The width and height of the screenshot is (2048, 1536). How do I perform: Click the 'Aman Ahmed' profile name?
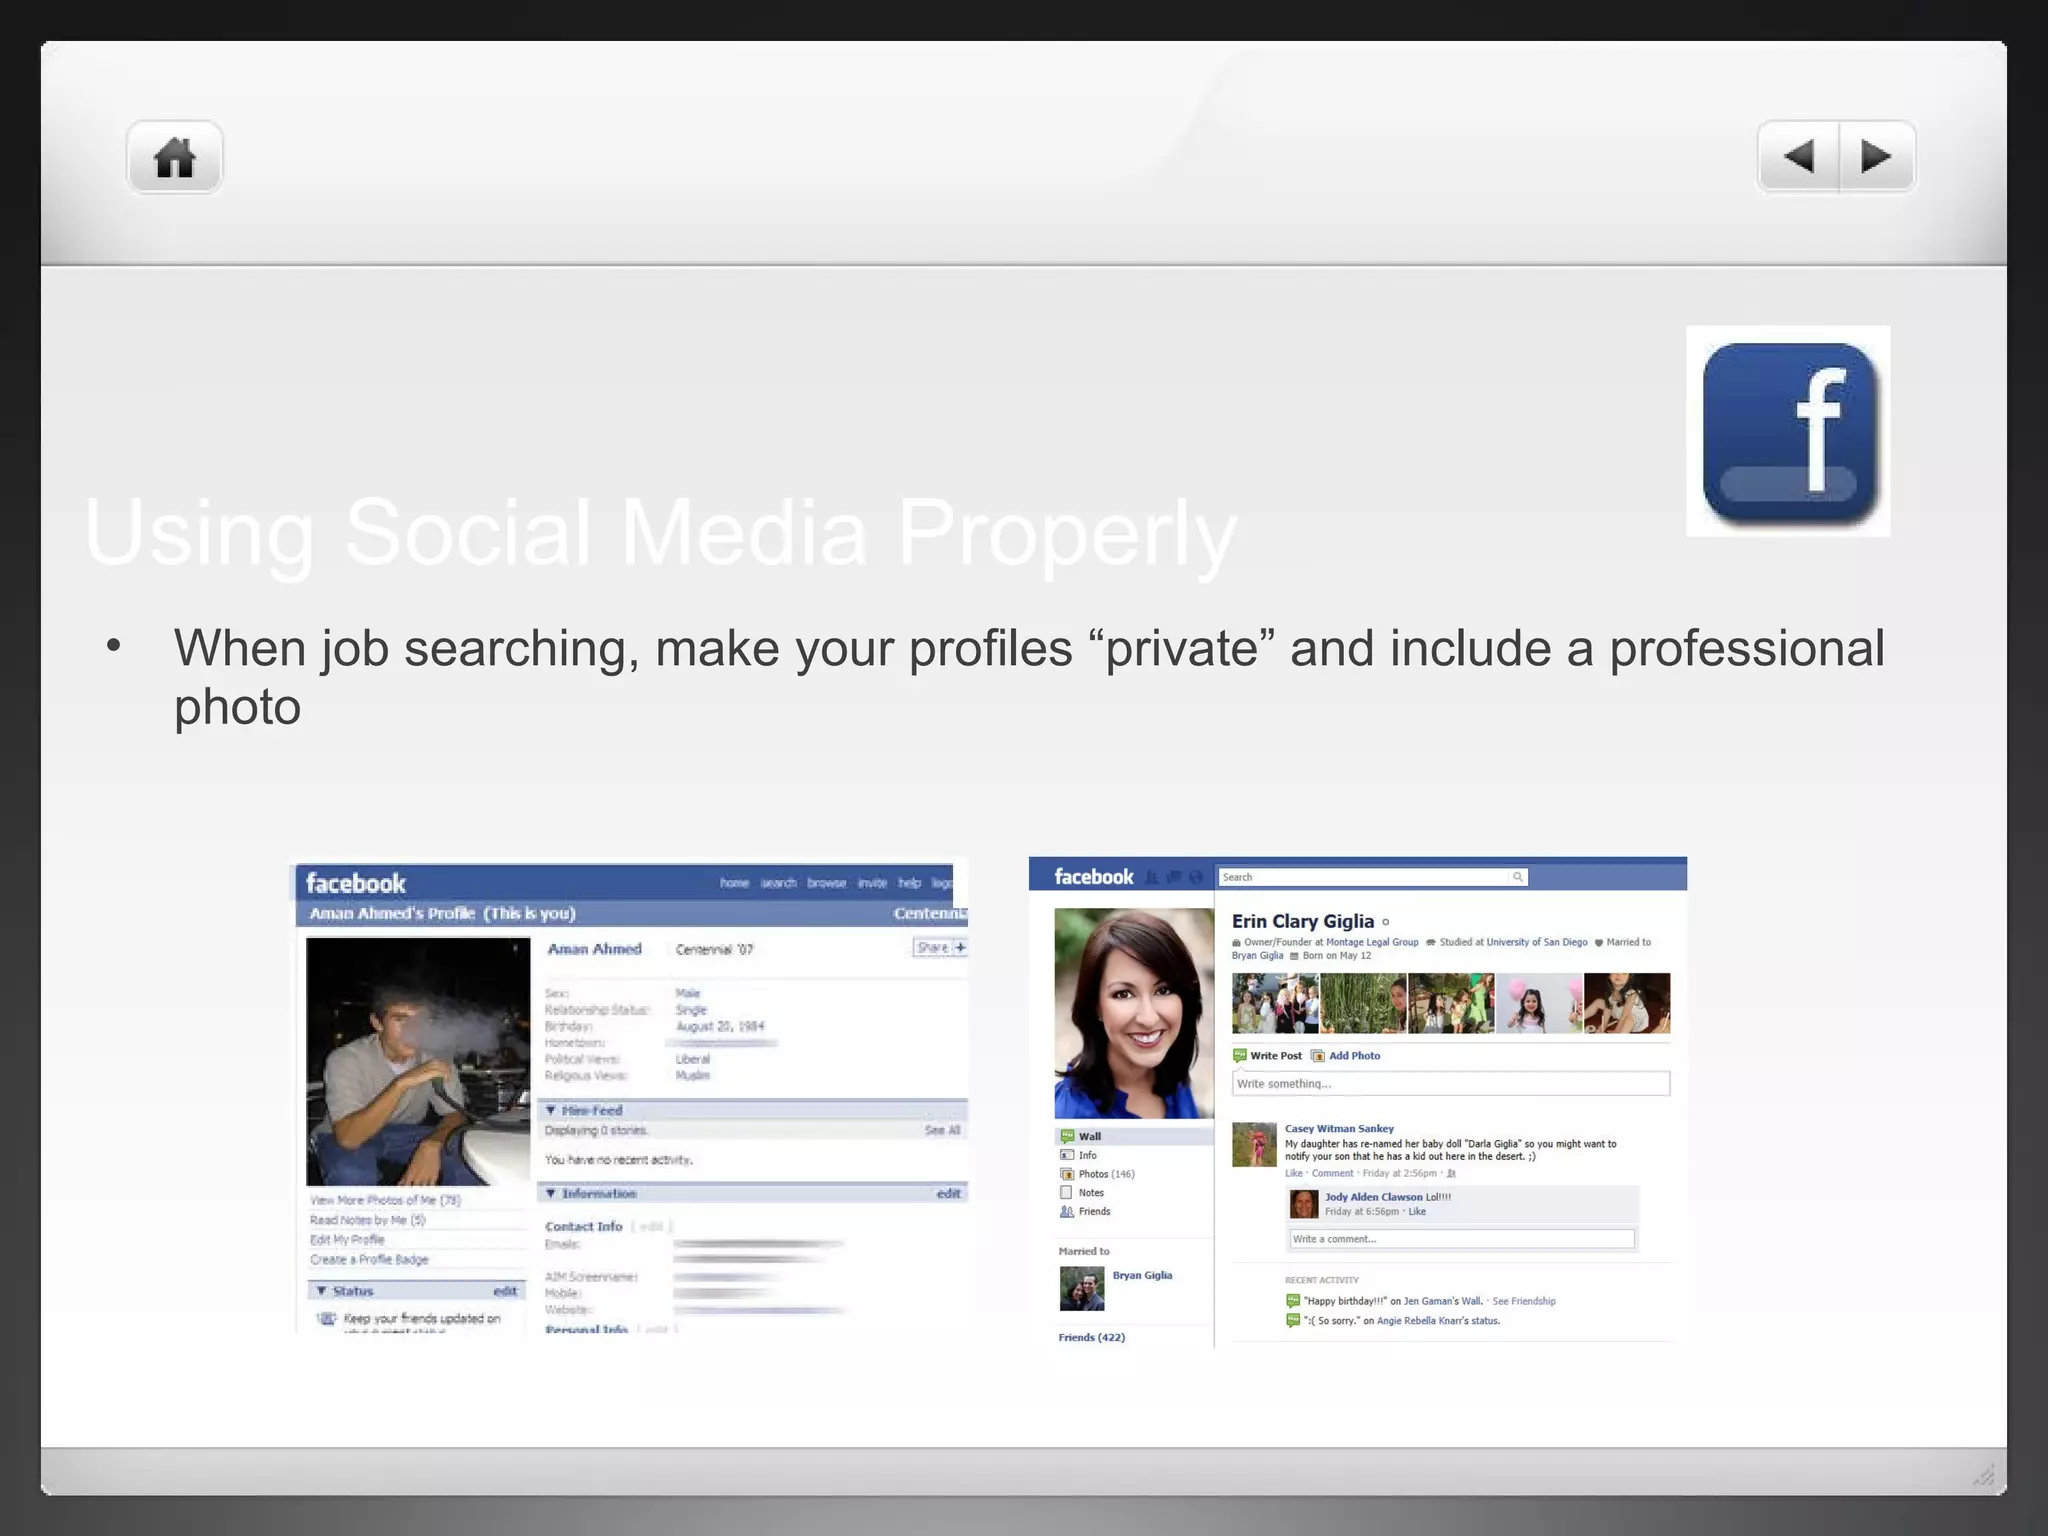point(594,949)
